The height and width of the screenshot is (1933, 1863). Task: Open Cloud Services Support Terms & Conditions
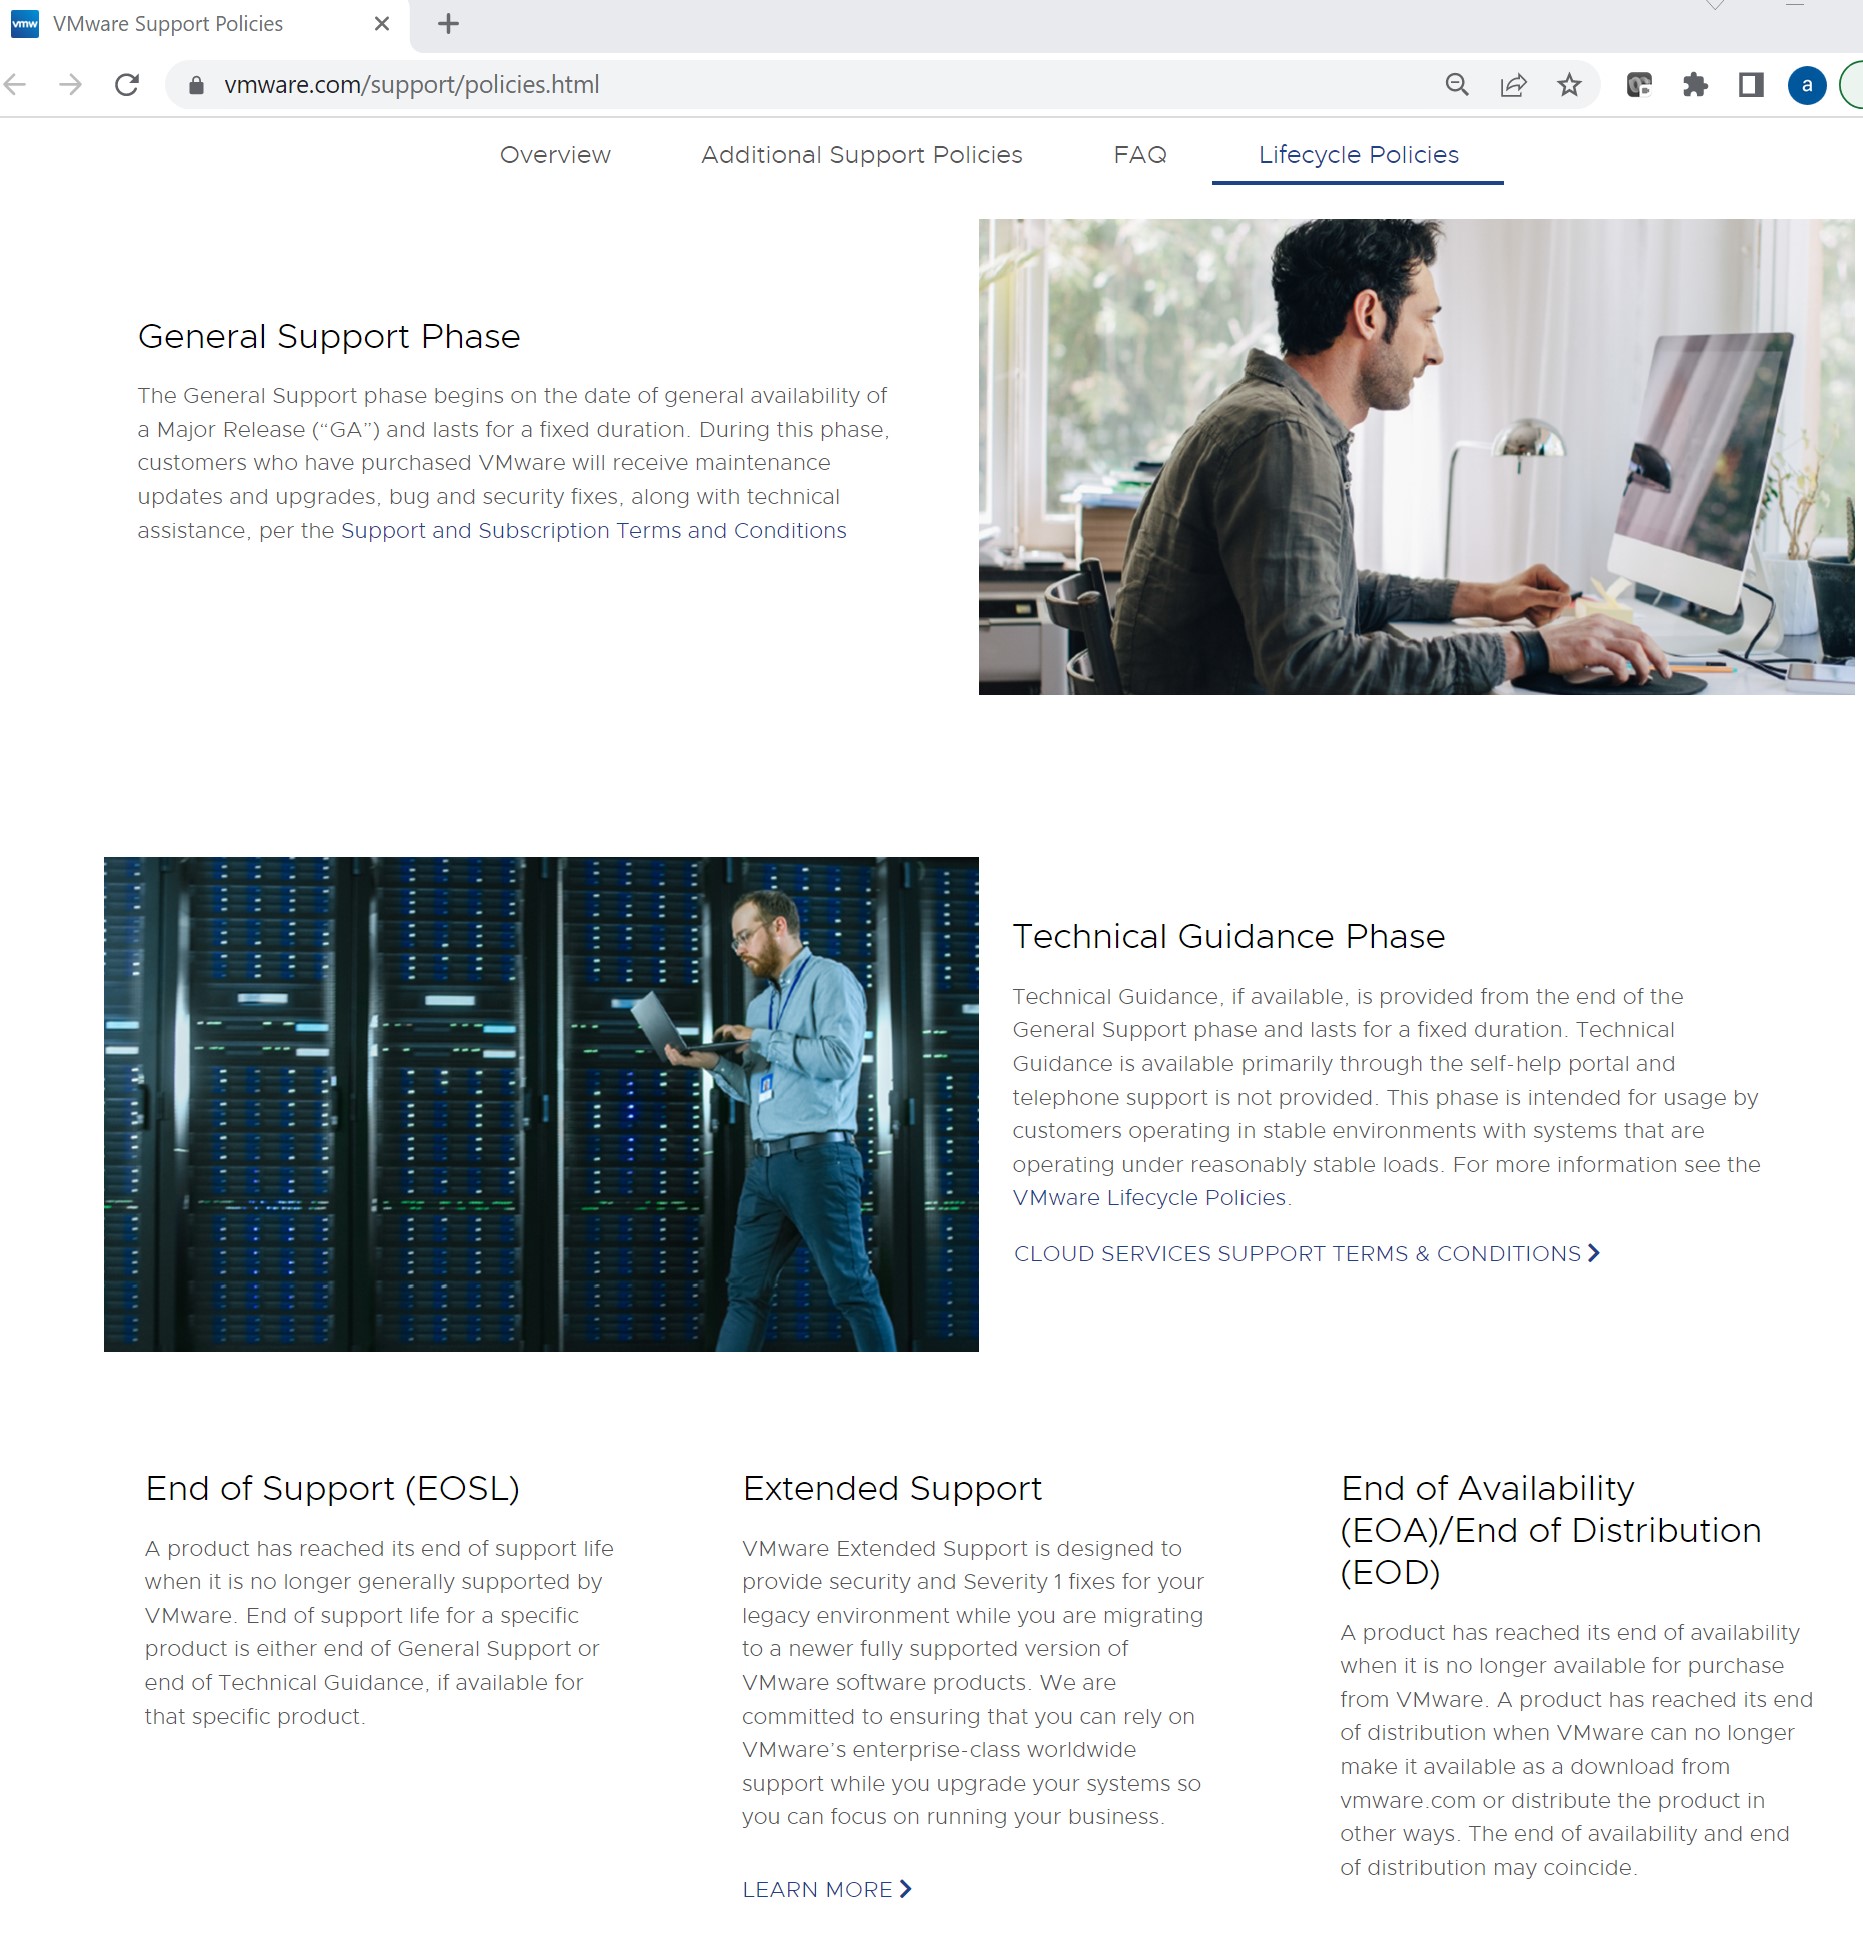(1297, 1254)
